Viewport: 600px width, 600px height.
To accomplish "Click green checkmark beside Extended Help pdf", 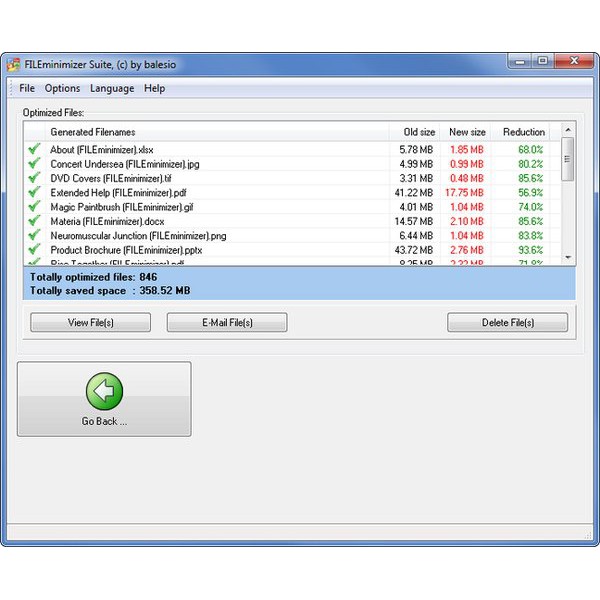I will tap(34, 192).
